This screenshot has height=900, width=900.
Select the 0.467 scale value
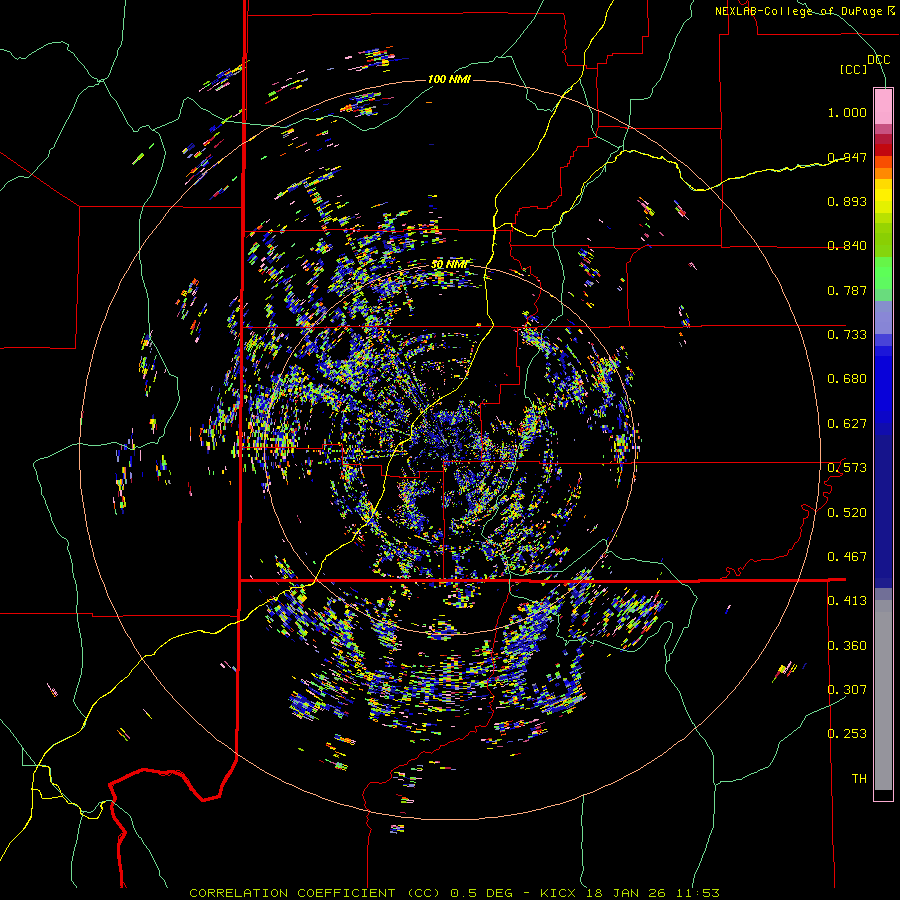[847, 557]
